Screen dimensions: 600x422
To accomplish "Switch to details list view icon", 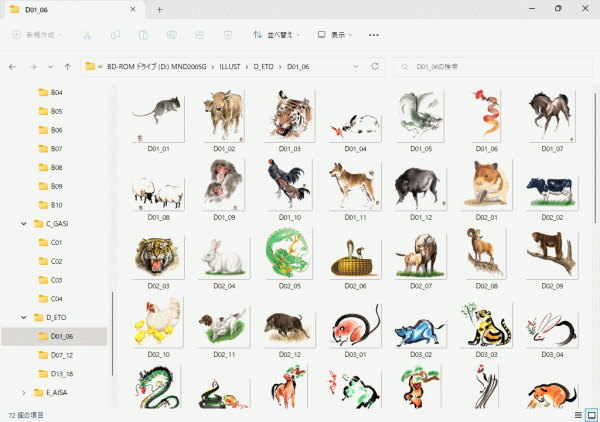I will [578, 415].
